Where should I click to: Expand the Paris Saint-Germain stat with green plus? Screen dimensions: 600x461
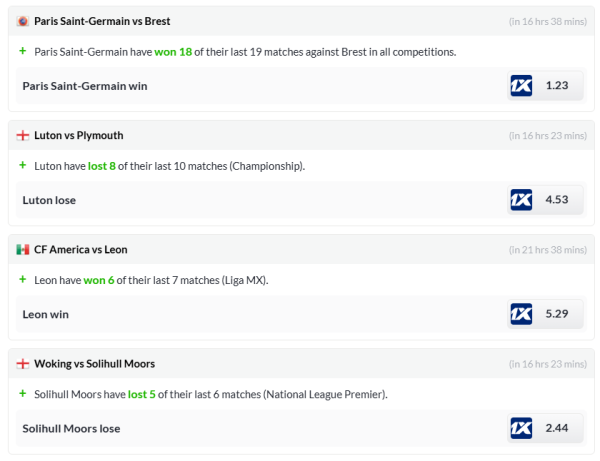tap(22, 50)
